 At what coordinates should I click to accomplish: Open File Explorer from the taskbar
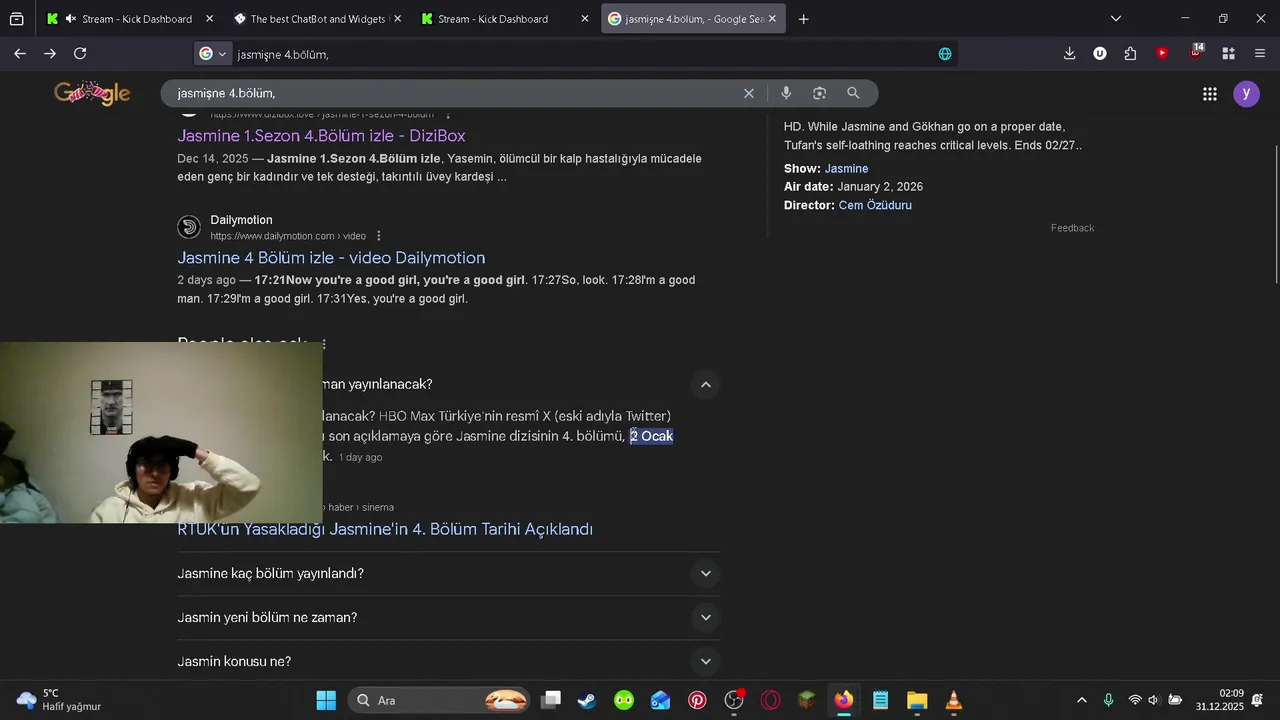pyautogui.click(x=917, y=700)
